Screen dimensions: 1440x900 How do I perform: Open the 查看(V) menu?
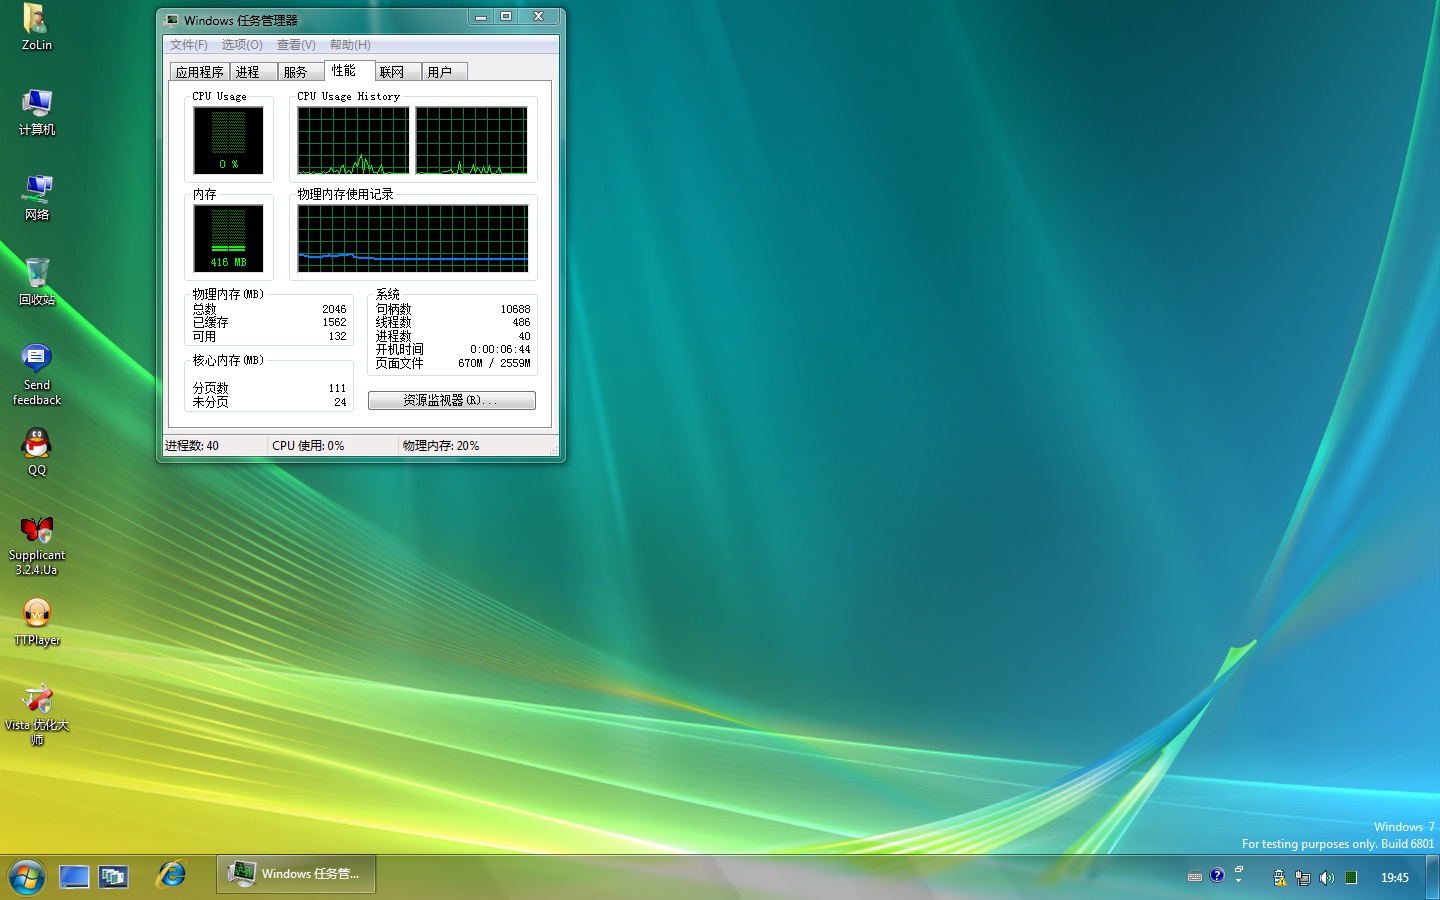point(296,44)
